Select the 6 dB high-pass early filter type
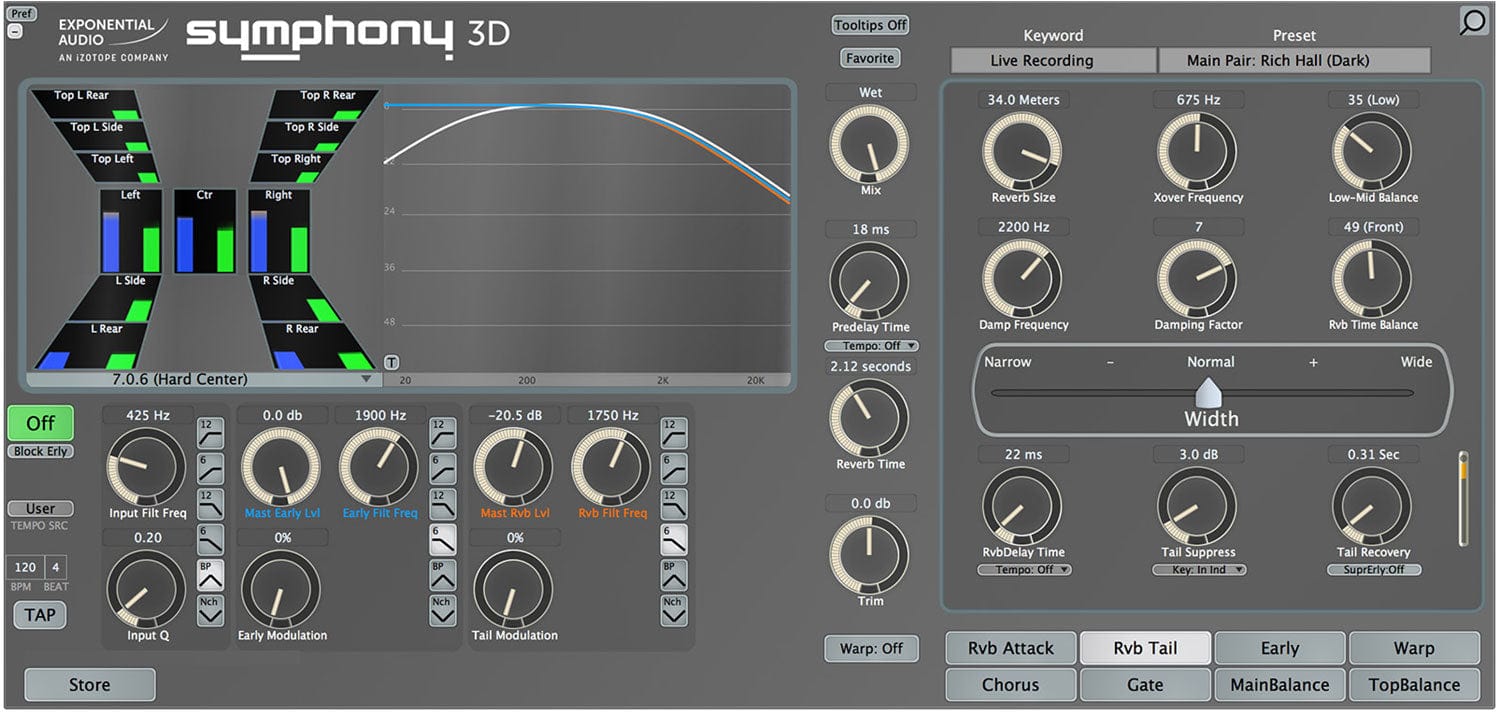Image resolution: width=1500 pixels, height=715 pixels. pyautogui.click(x=442, y=468)
